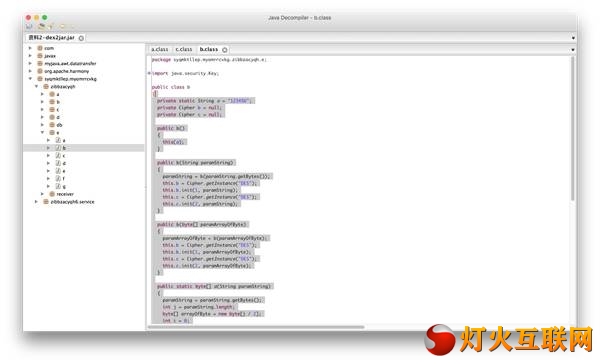The height and width of the screenshot is (364, 600).
Task: Expand the import section fold marker
Action: (x=149, y=73)
